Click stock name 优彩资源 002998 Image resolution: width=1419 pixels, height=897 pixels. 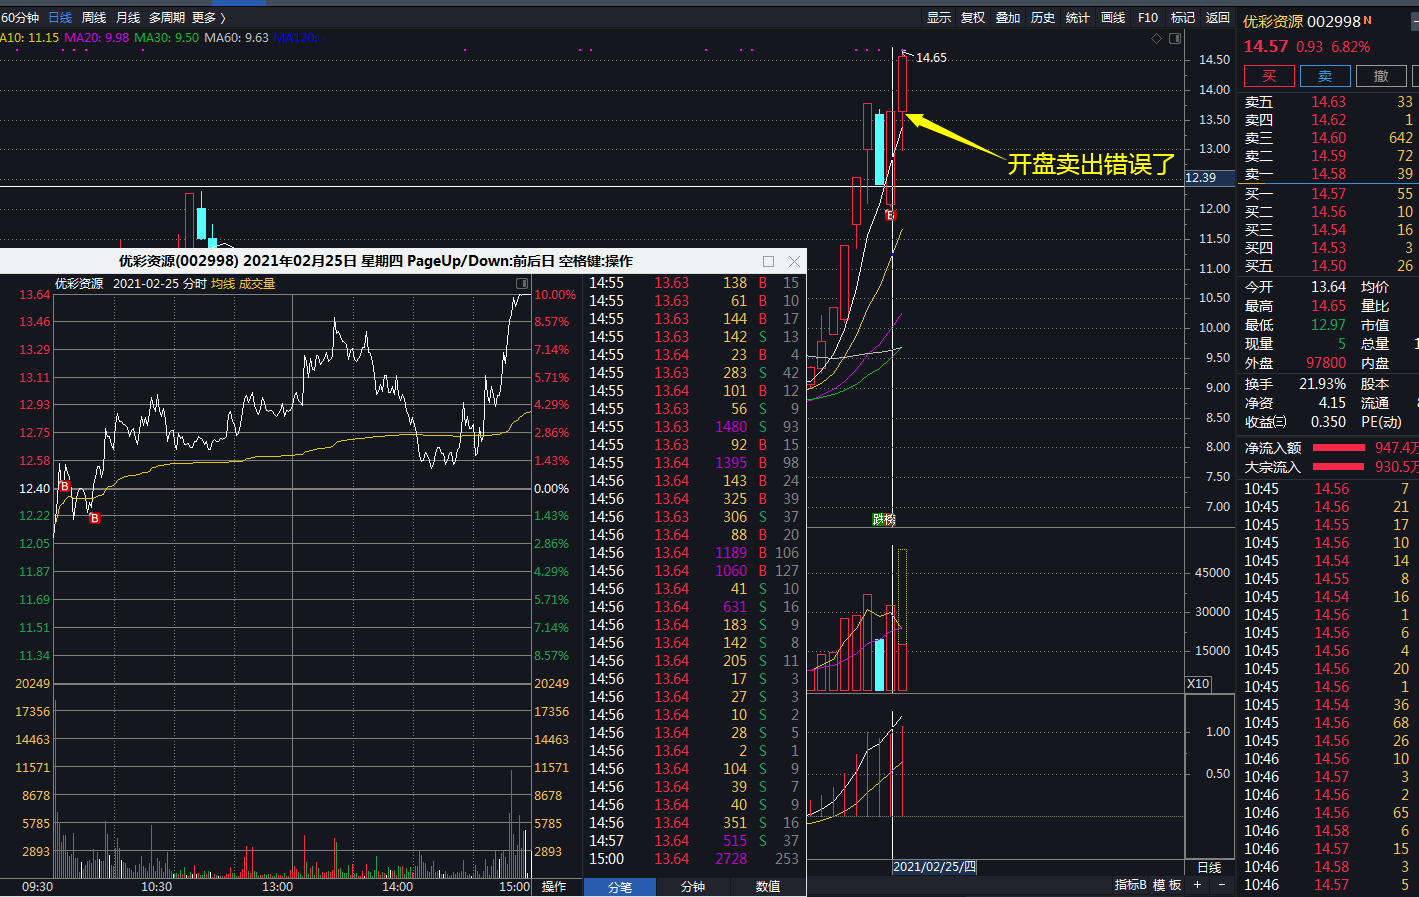(x=1302, y=21)
